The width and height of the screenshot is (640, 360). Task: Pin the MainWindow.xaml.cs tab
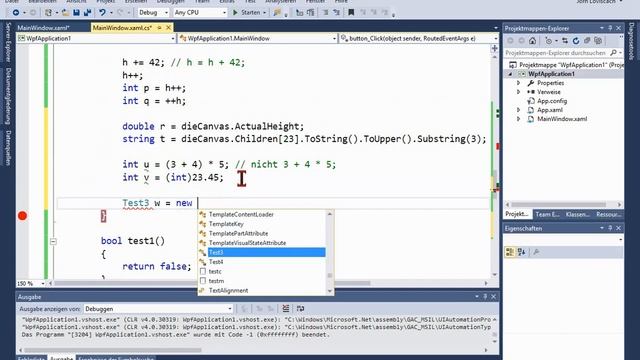pos(160,28)
